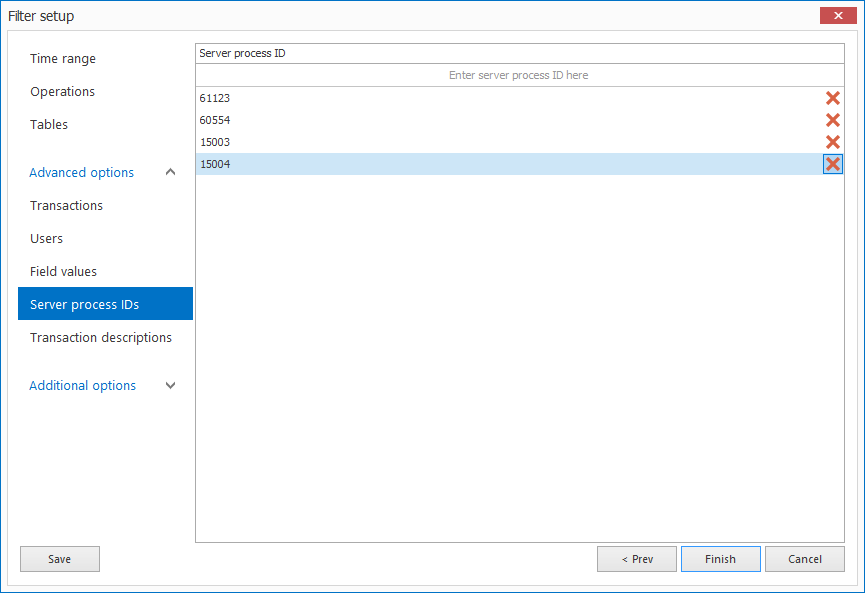Open the Transaction descriptions page
The width and height of the screenshot is (865, 593).
point(100,337)
